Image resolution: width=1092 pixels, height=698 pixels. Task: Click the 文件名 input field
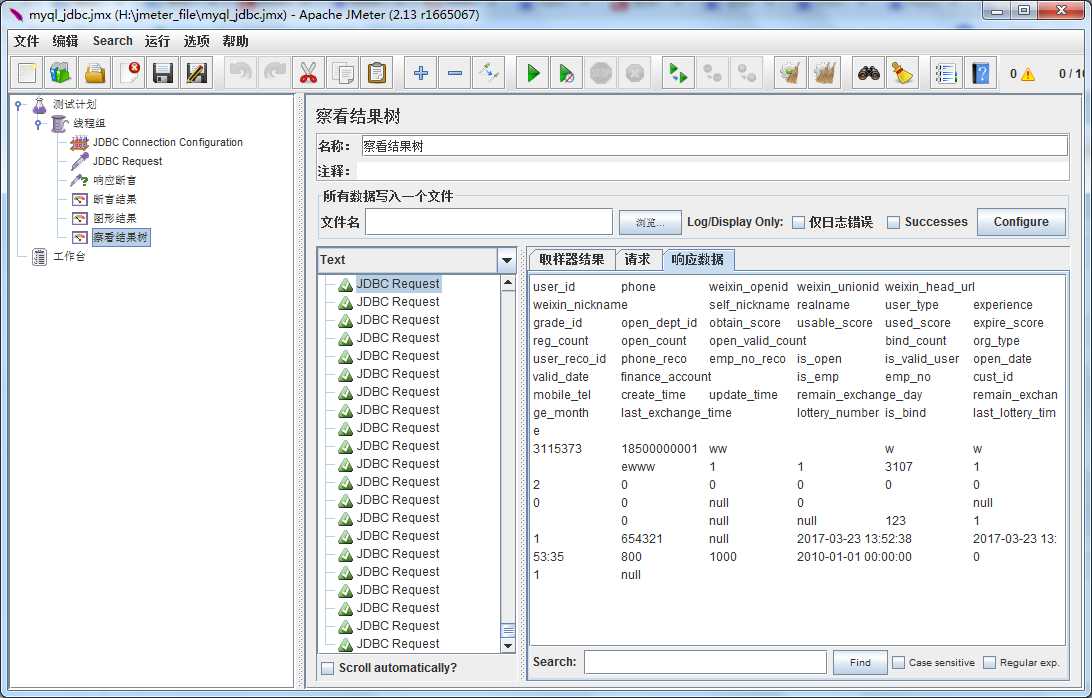click(x=489, y=222)
